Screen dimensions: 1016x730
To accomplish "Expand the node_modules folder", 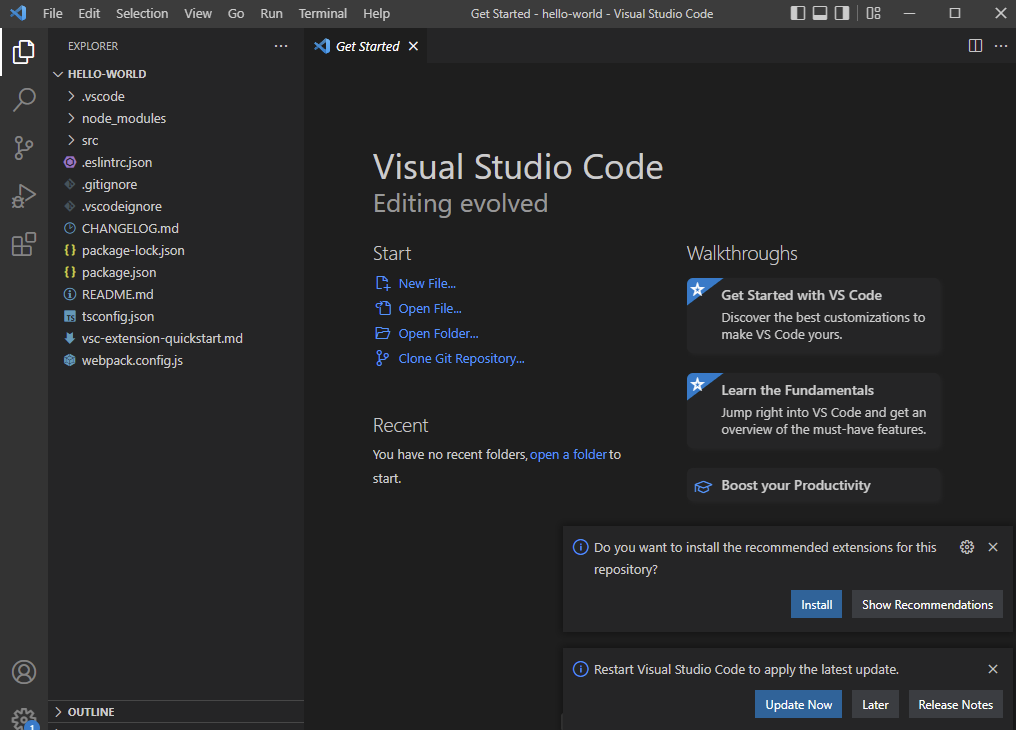I will click(71, 118).
